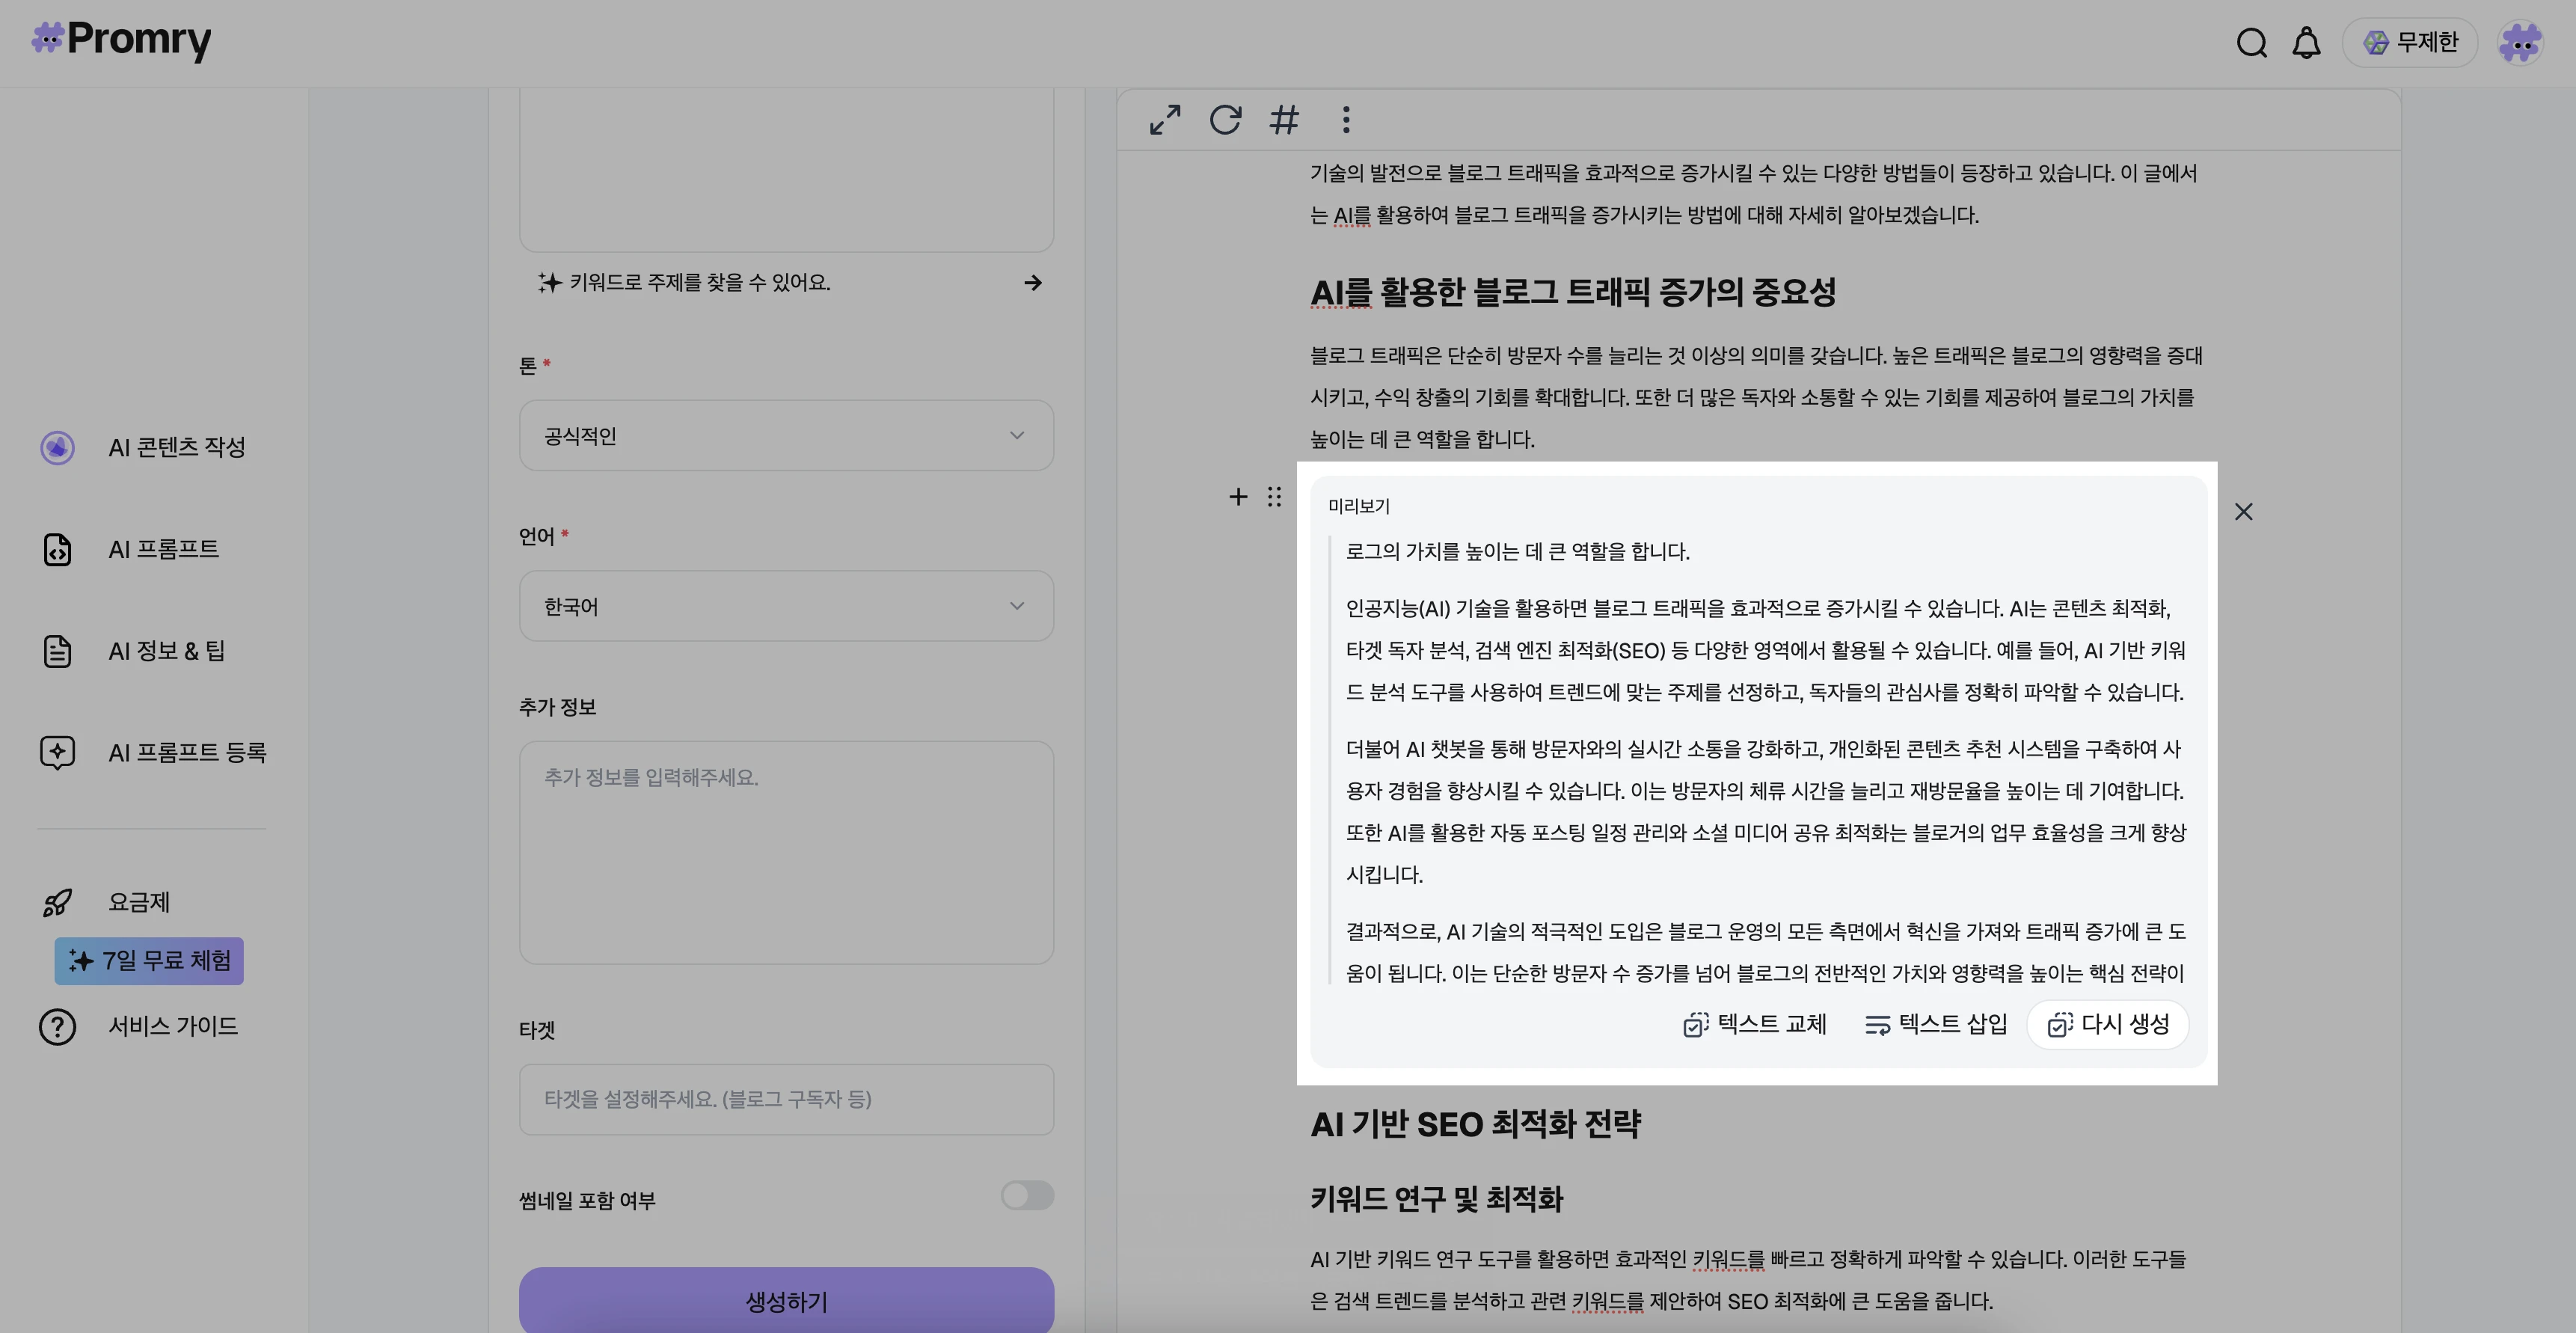Click the 서비스 가이드 question mark icon
The image size is (2576, 1333).
(57, 1026)
